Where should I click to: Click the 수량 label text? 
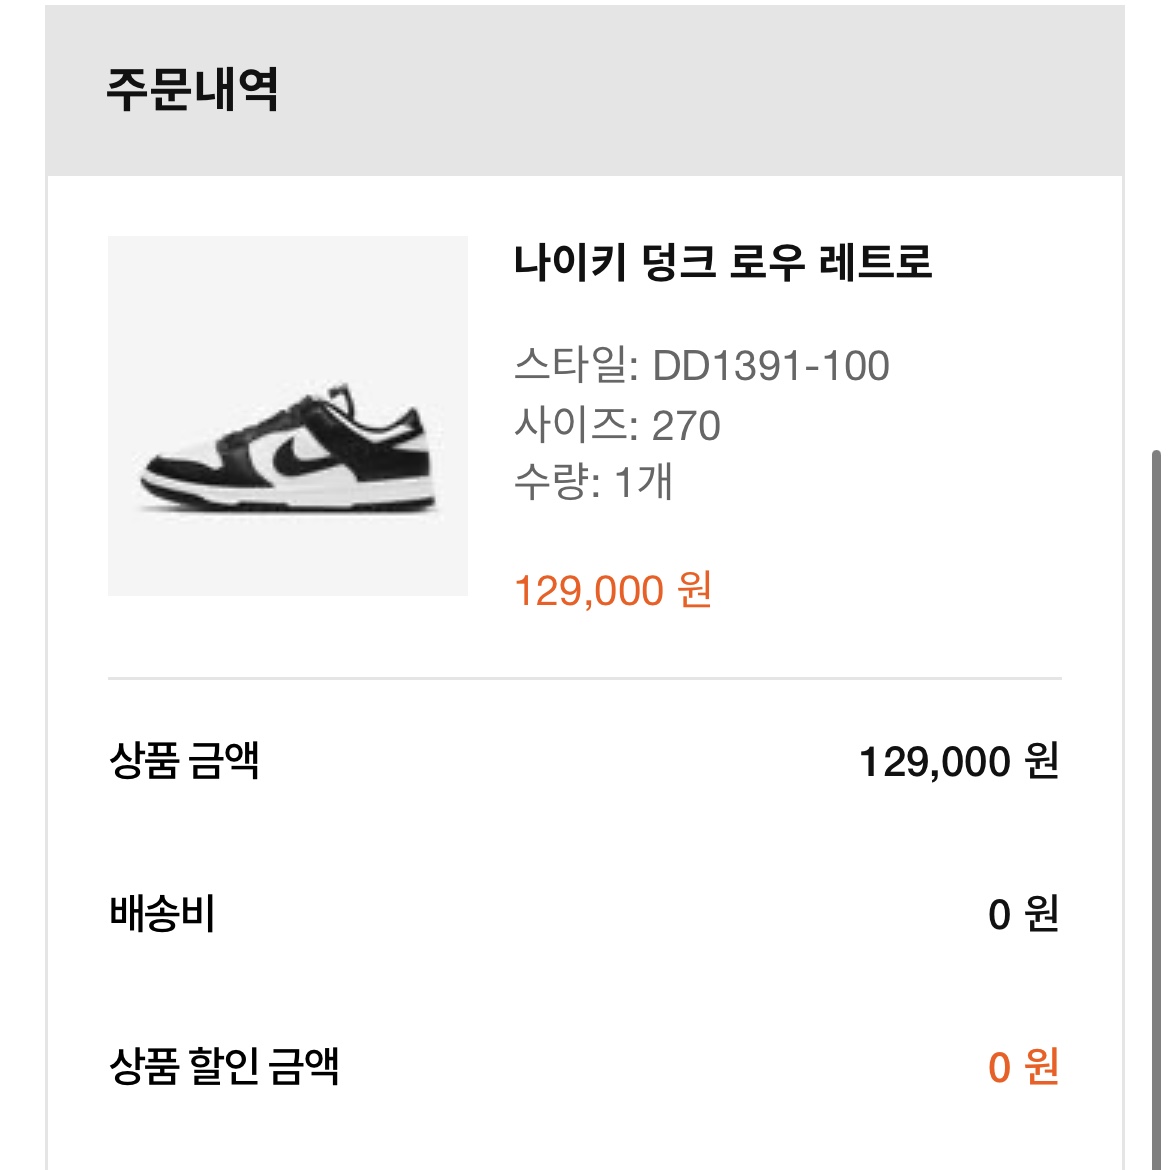click(x=556, y=483)
